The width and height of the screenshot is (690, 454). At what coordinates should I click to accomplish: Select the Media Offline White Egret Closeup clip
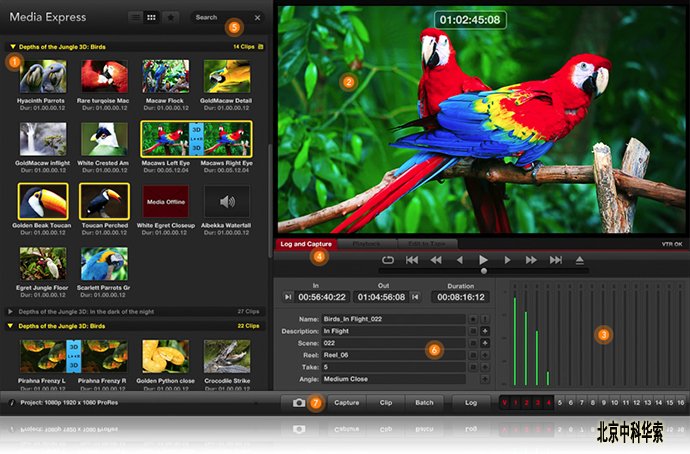166,201
